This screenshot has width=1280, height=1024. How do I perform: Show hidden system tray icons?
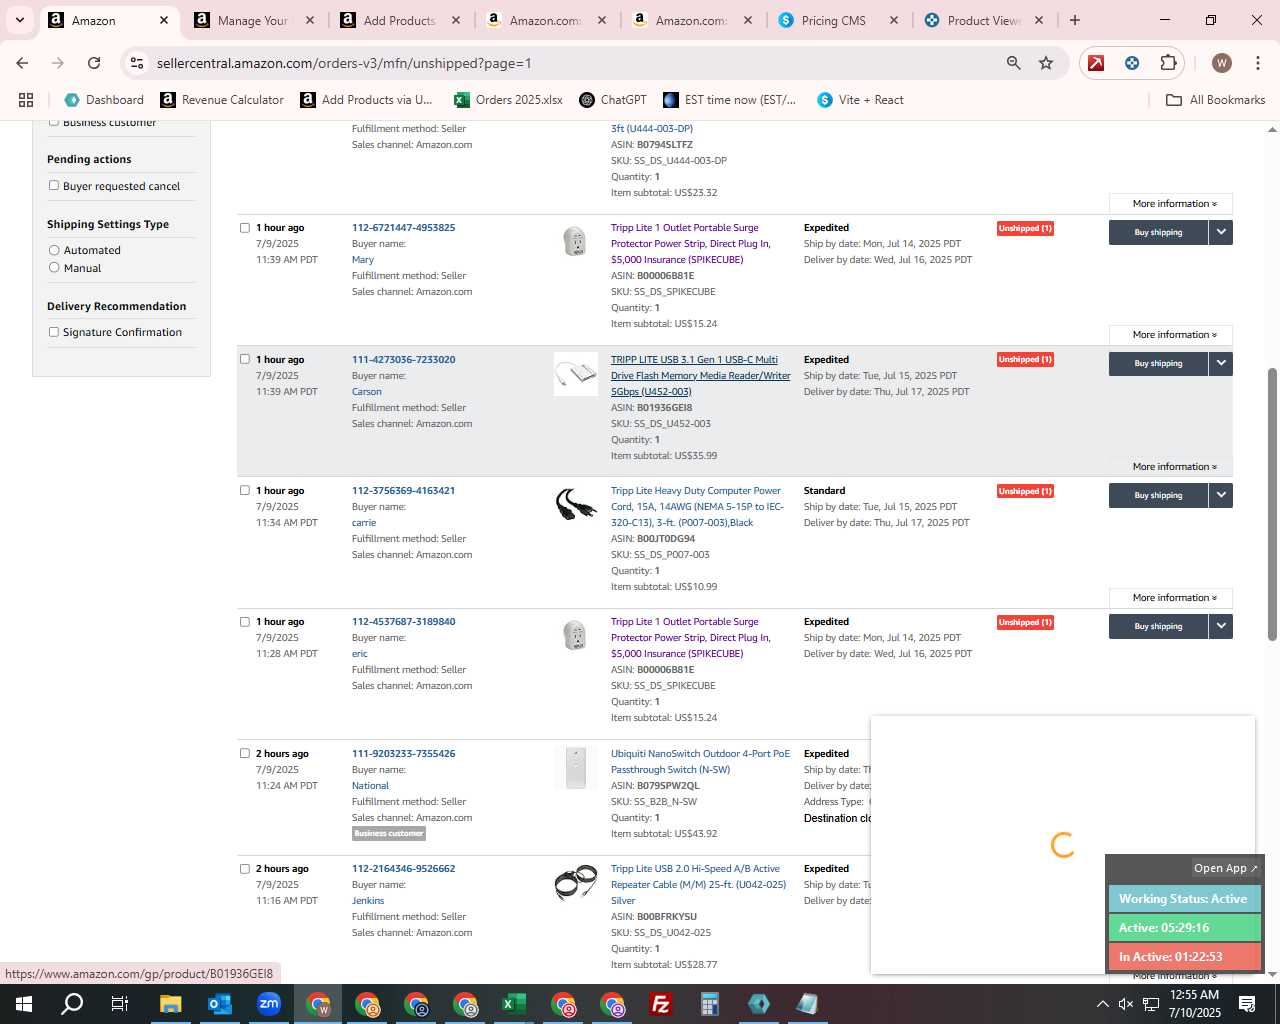(x=1102, y=1004)
